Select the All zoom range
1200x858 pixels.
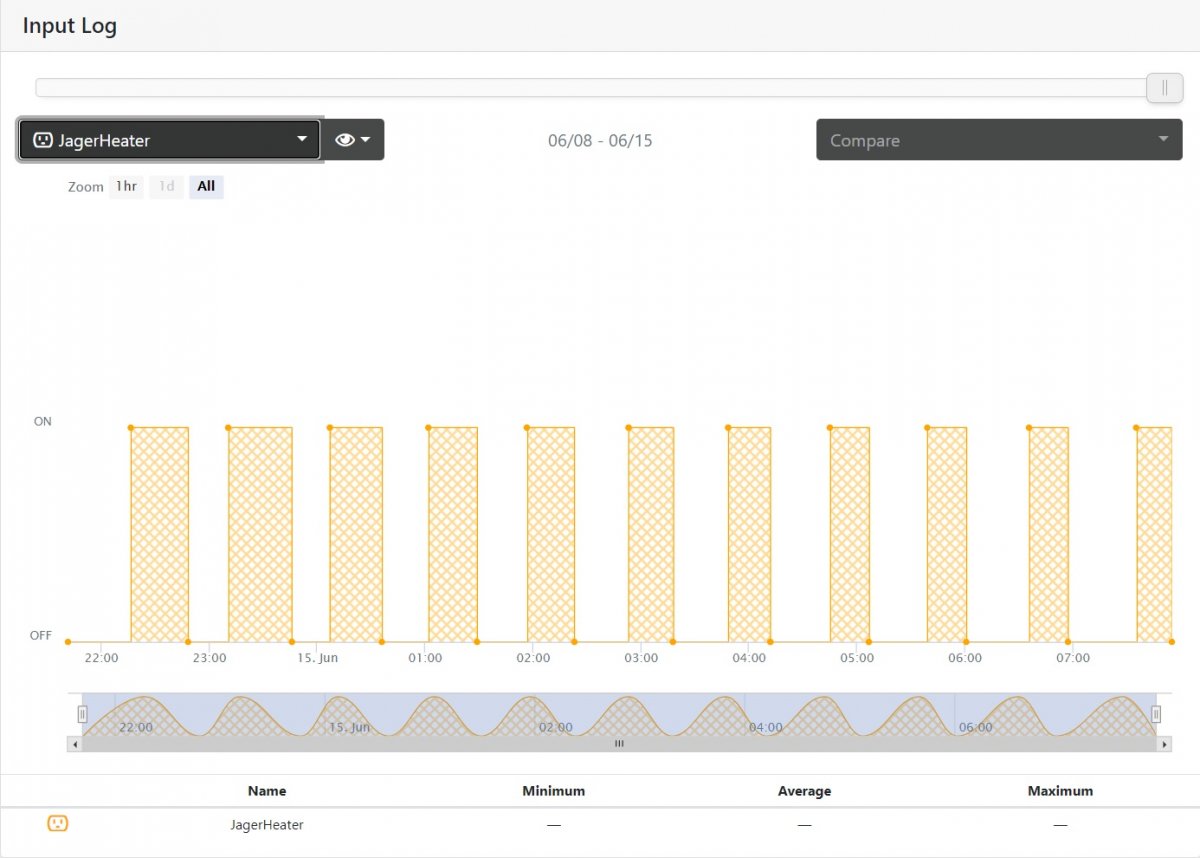point(206,187)
